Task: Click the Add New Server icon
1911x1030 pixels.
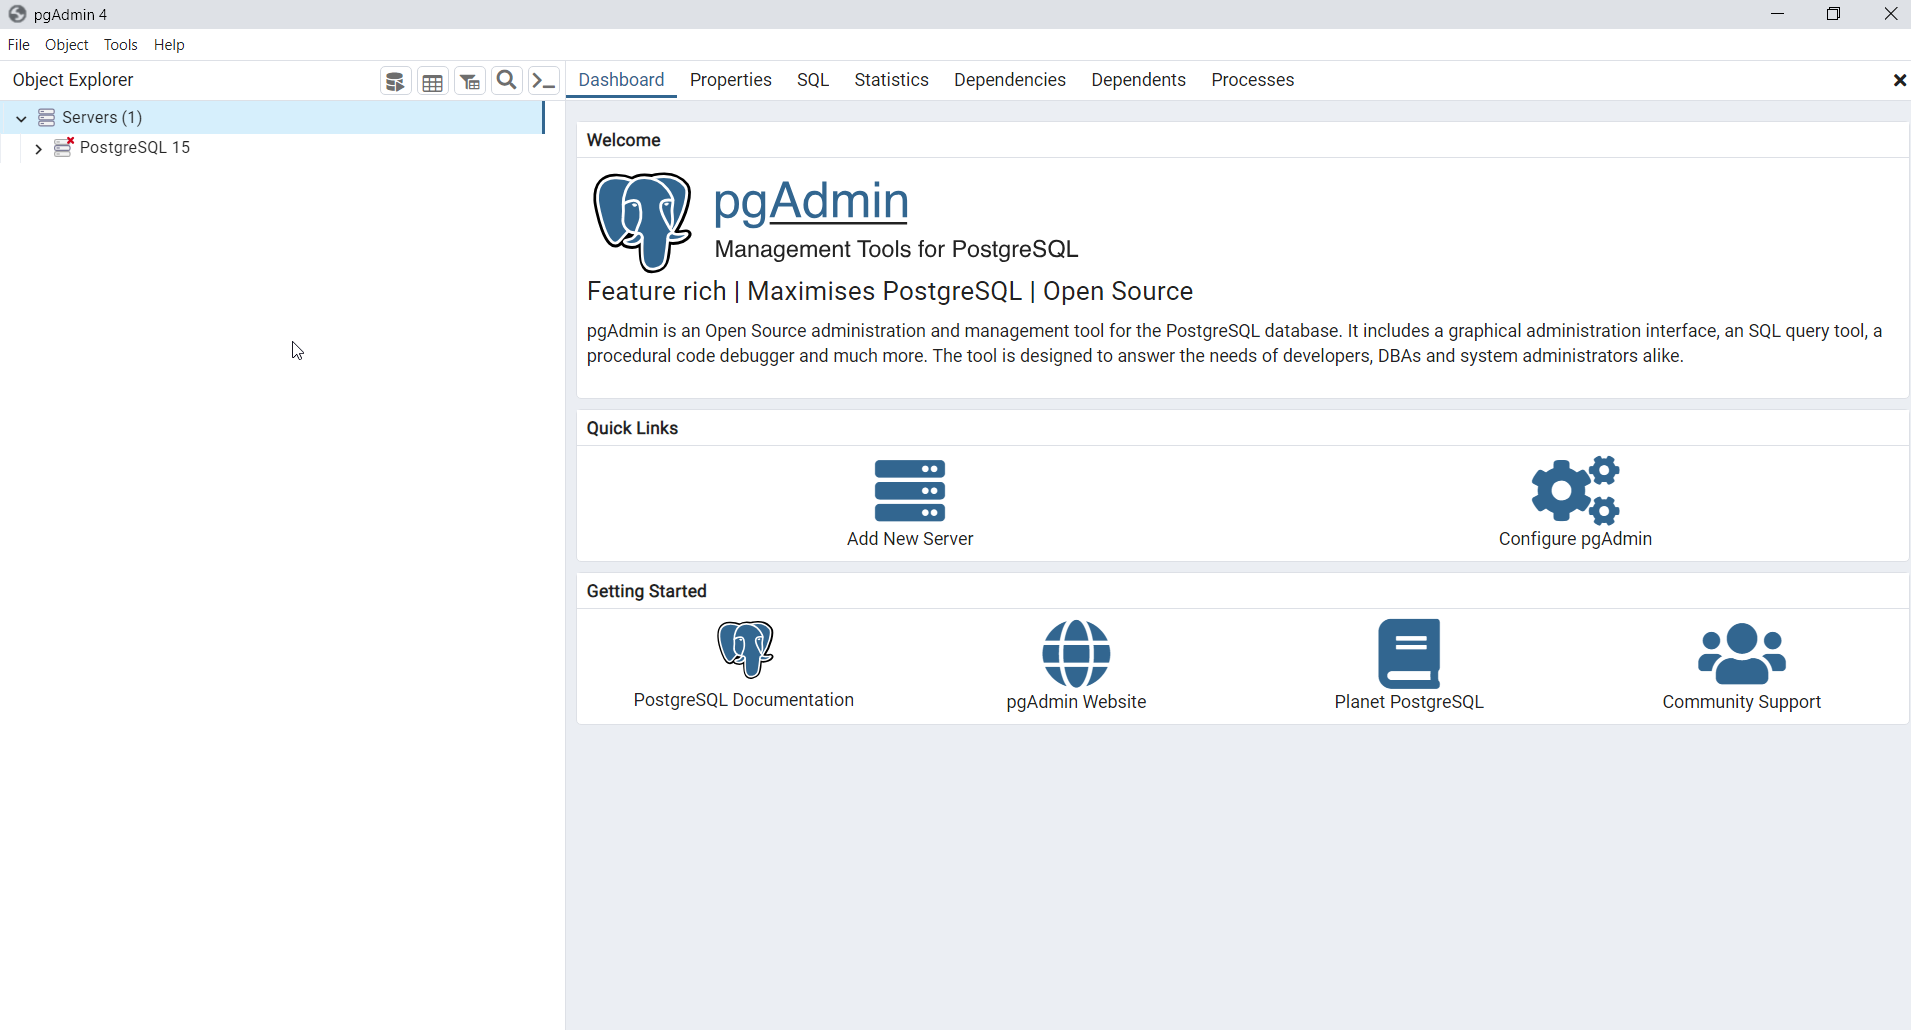Action: [909, 491]
